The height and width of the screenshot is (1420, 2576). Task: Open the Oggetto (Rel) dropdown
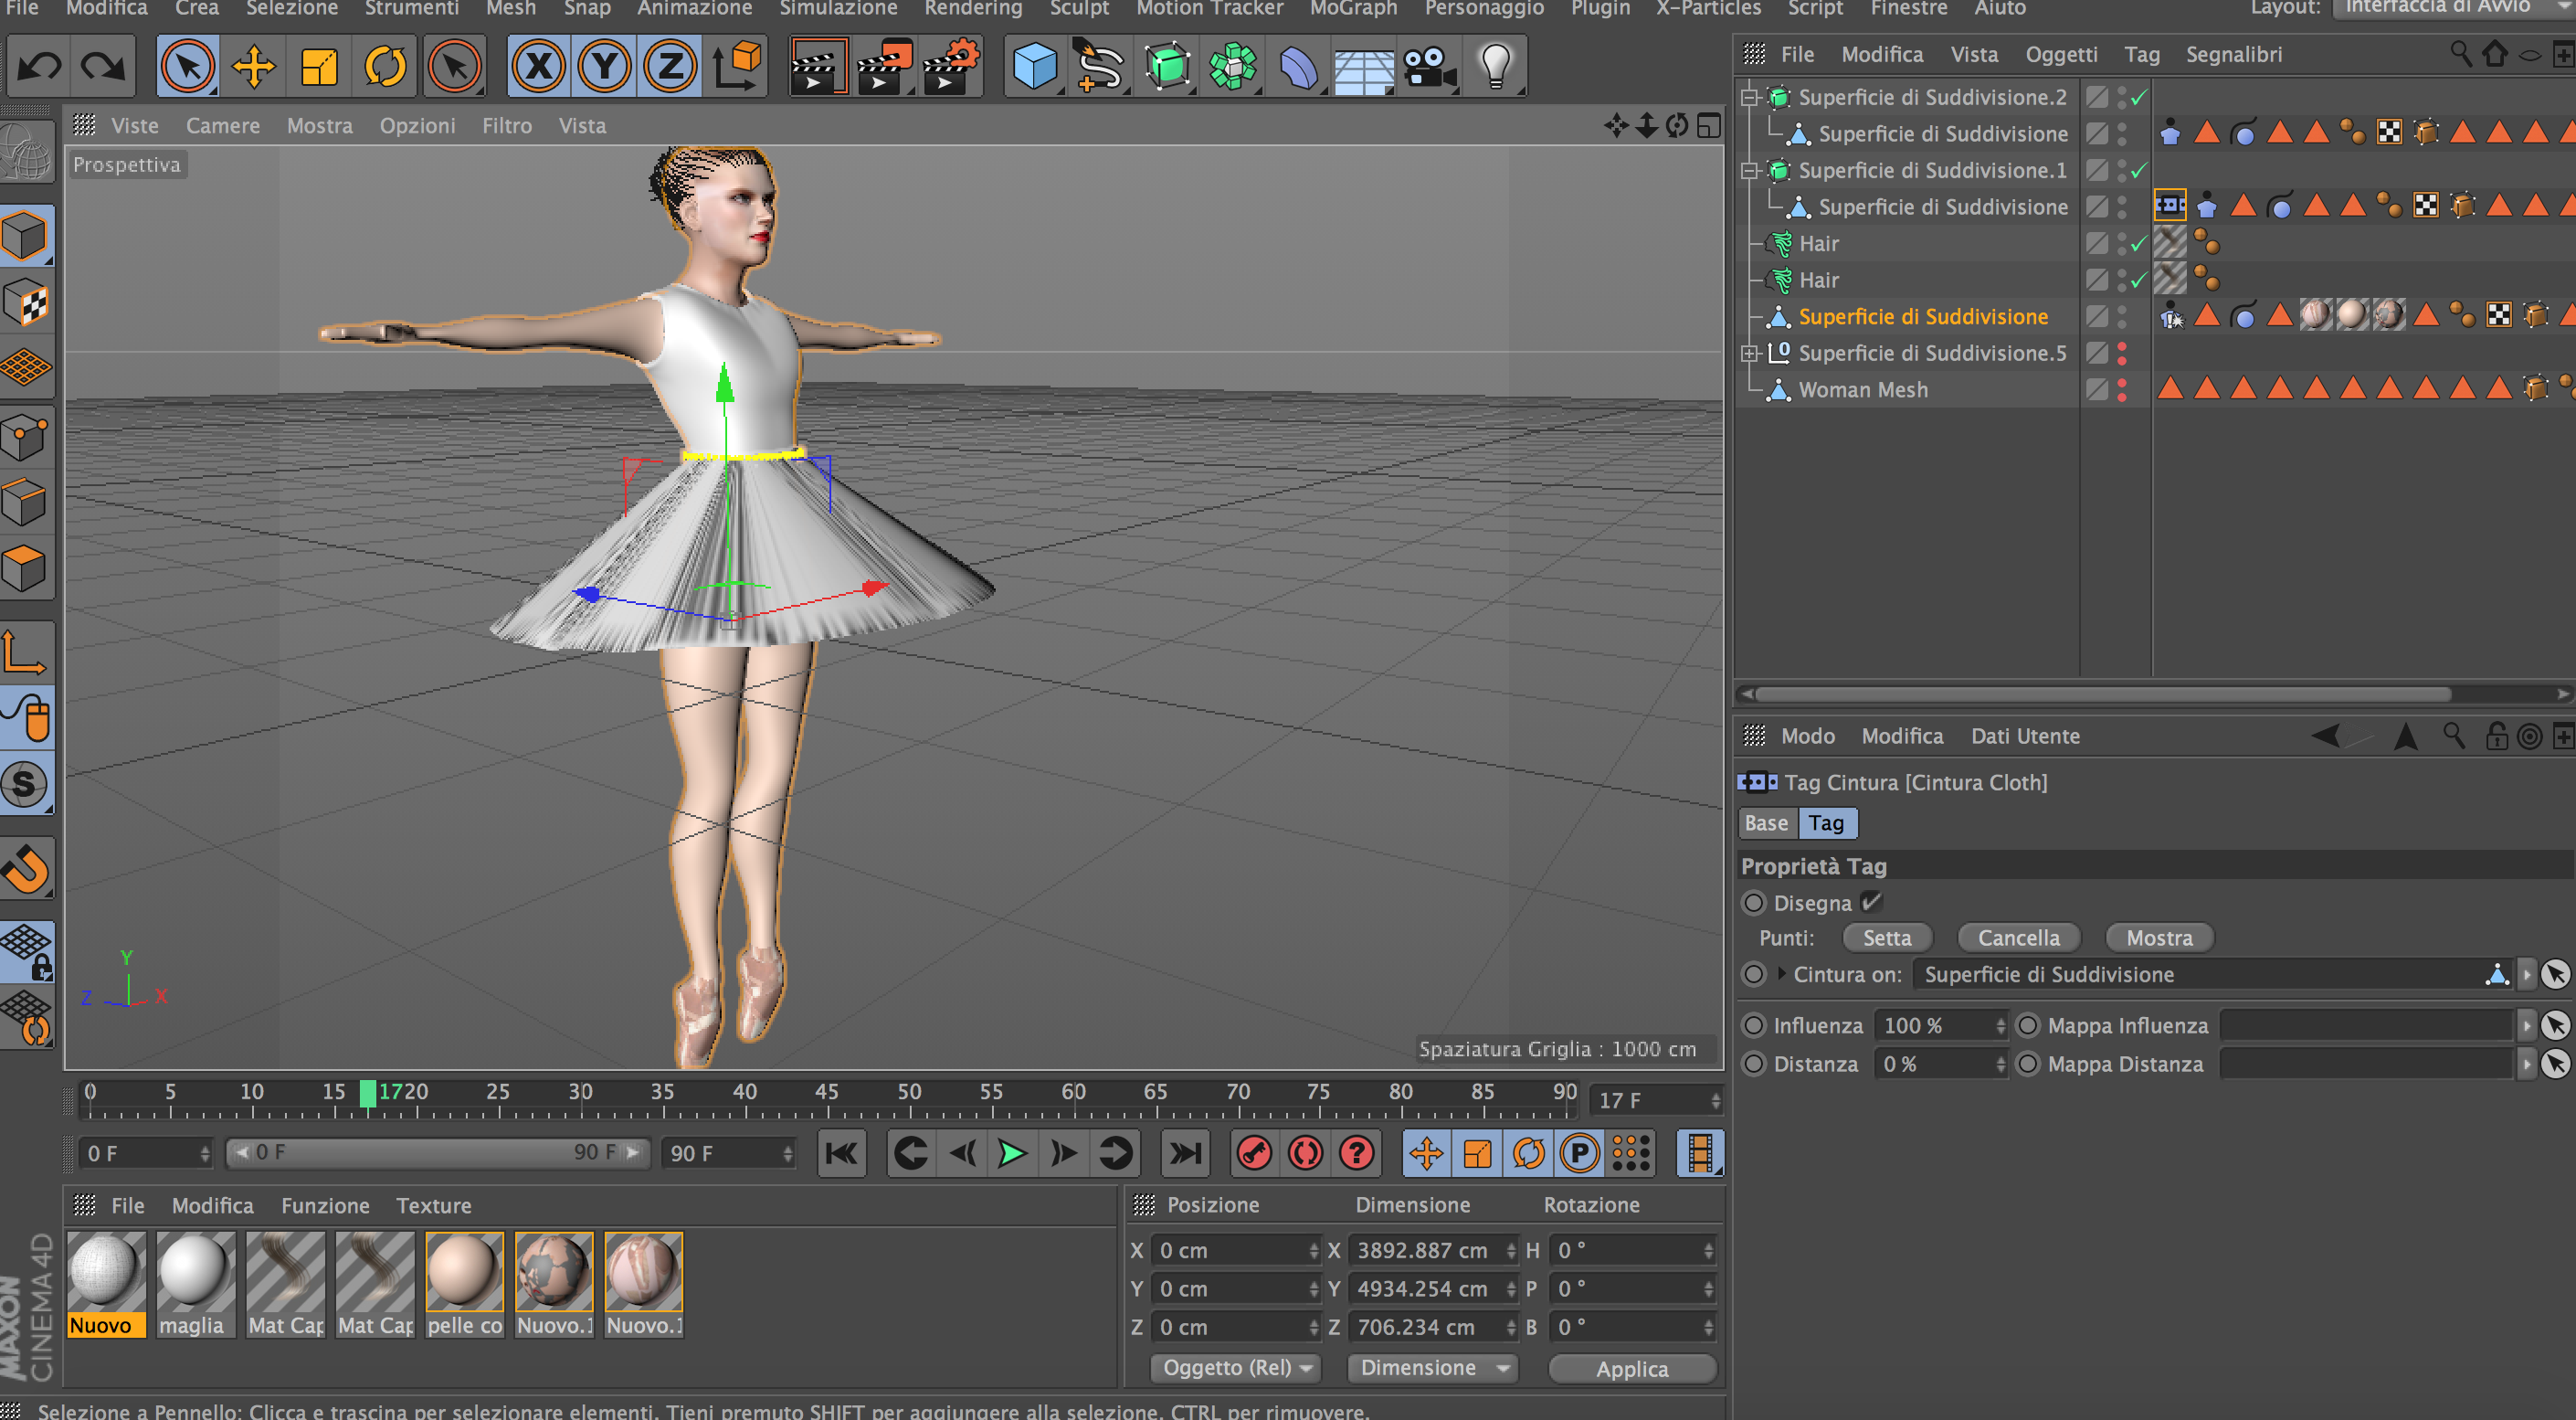coord(1236,1367)
